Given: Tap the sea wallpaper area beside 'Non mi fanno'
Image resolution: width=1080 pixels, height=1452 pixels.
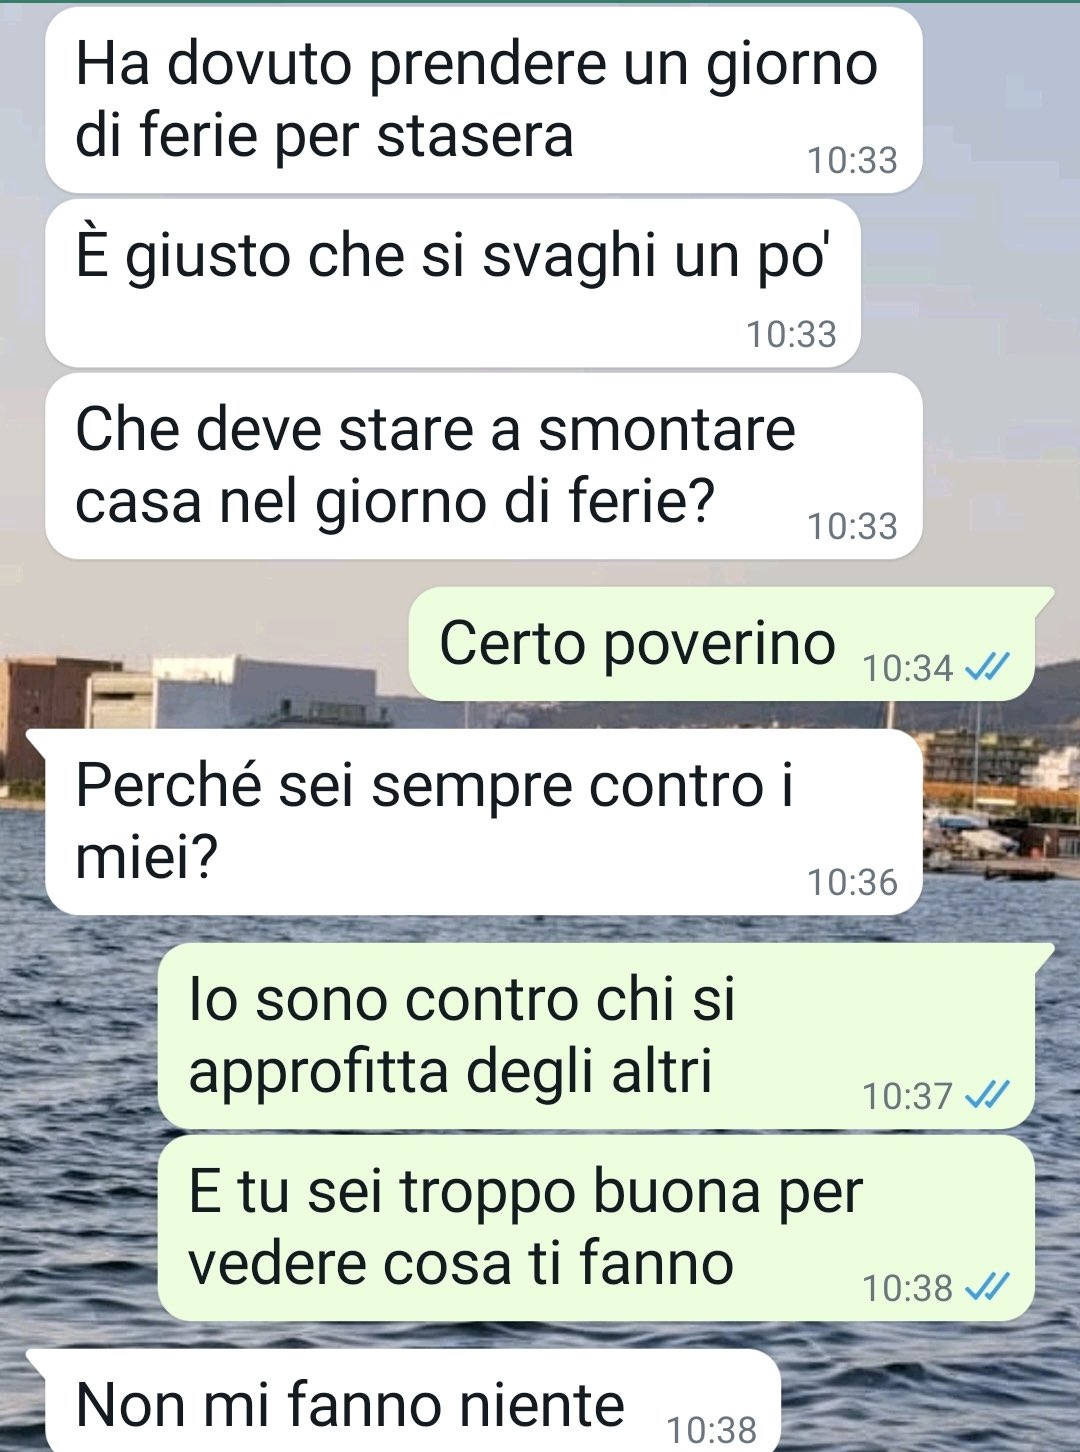Looking at the screenshot, I should 930,1400.
